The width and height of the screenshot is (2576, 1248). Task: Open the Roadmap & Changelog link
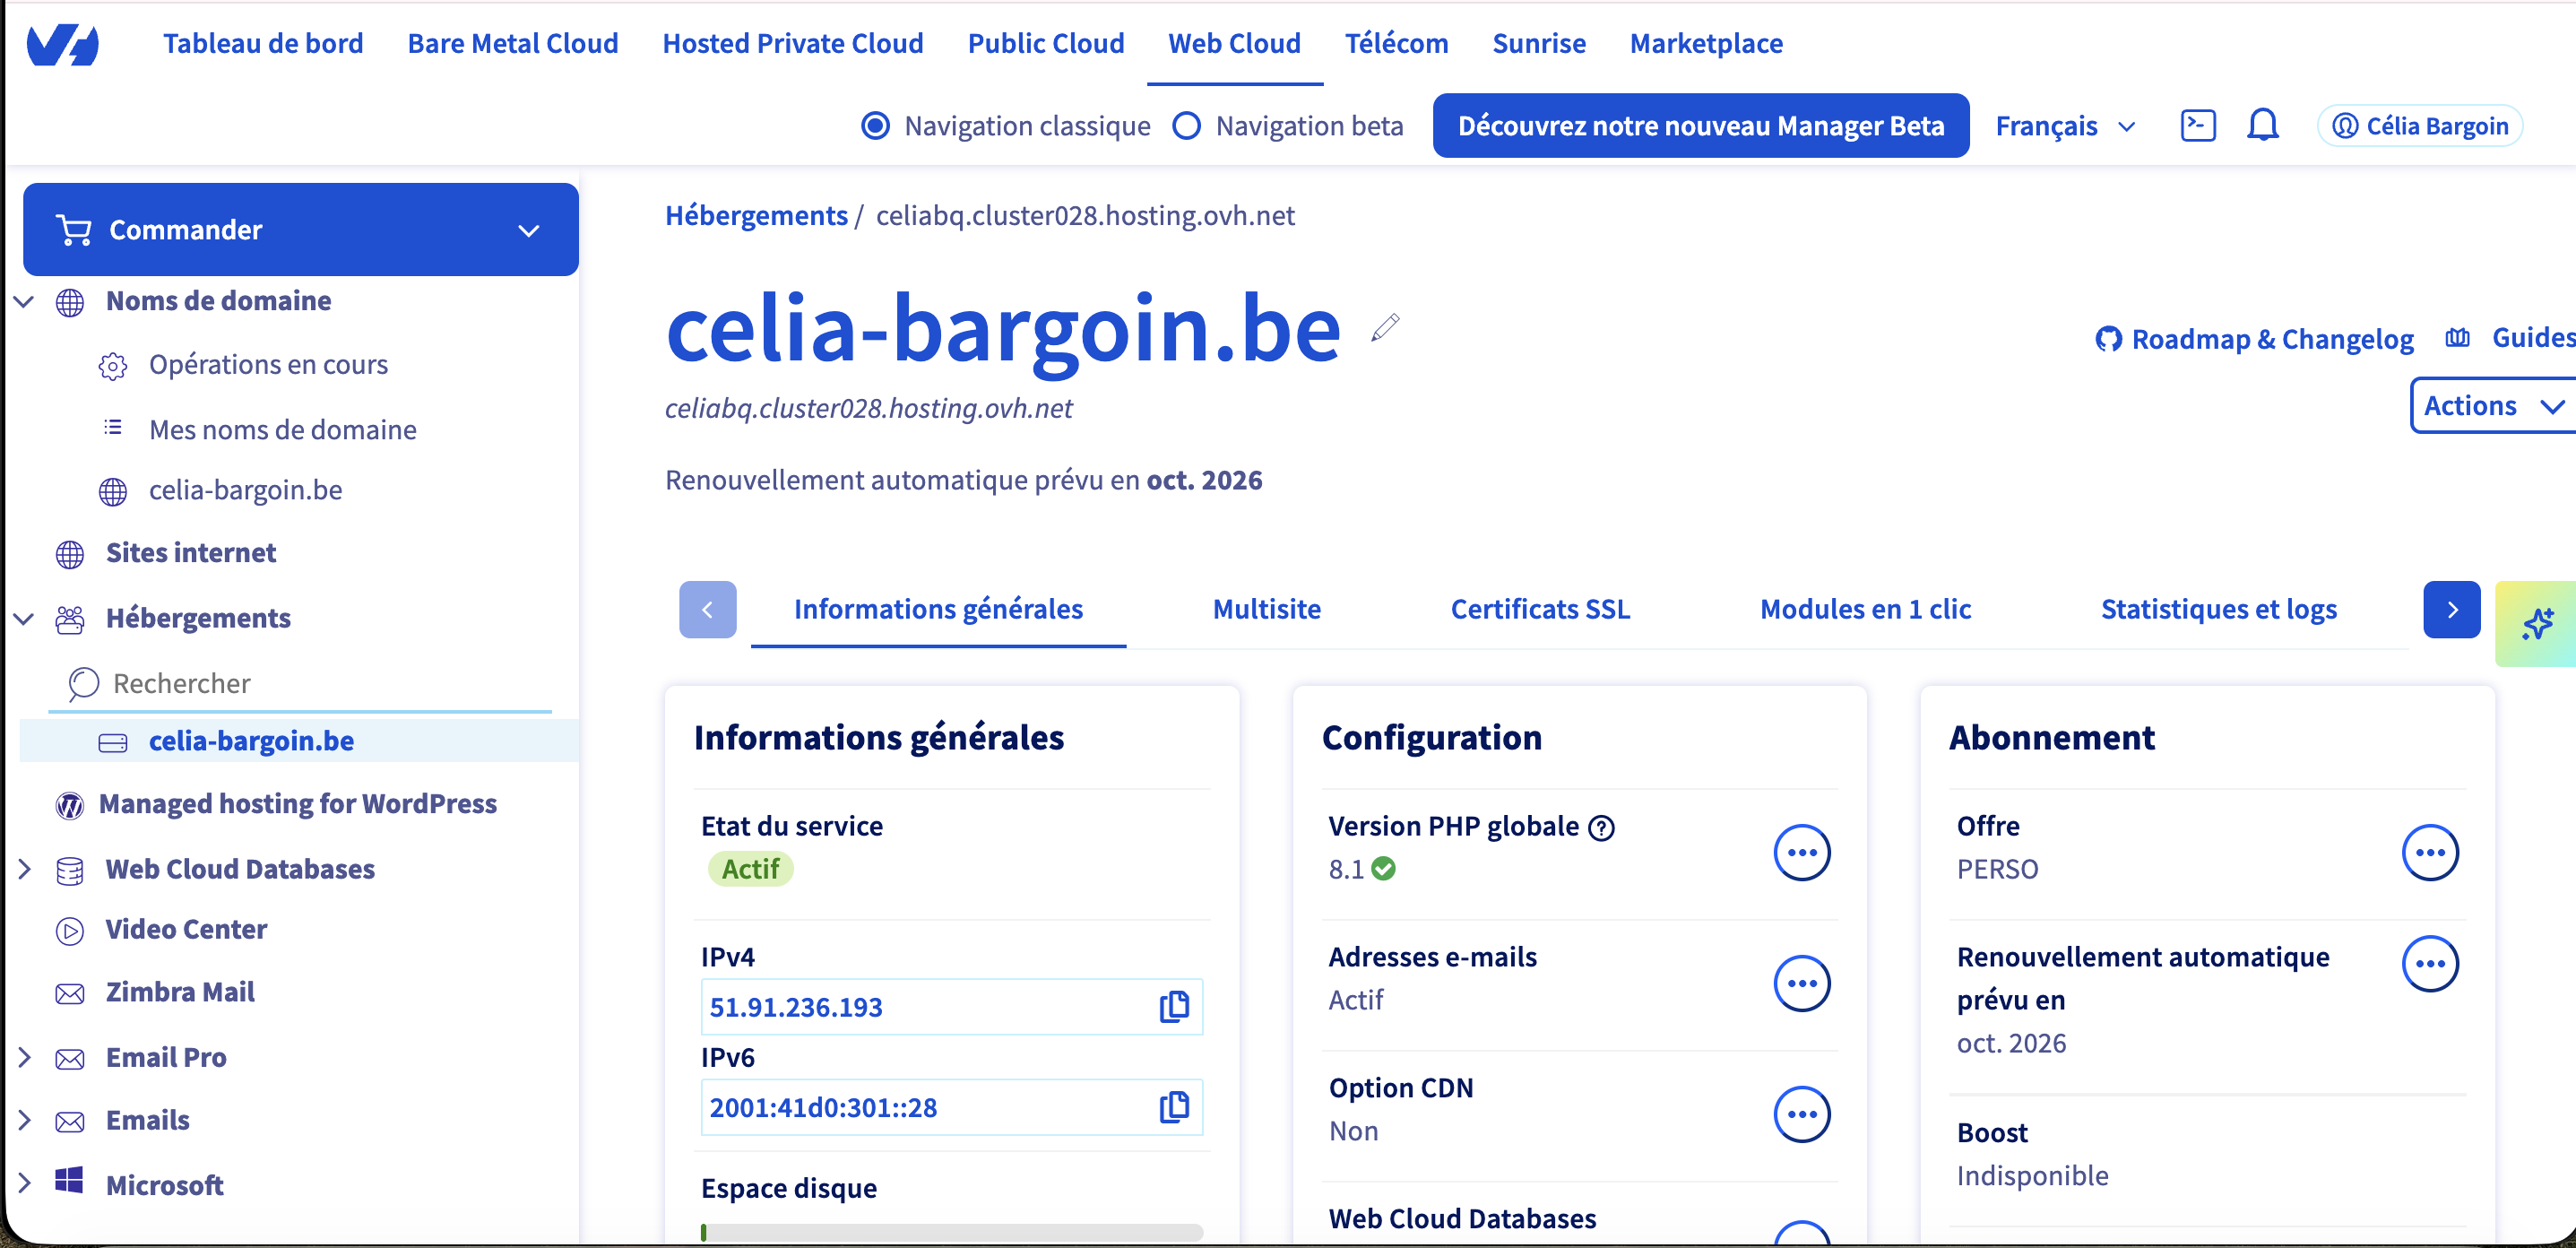[2254, 339]
